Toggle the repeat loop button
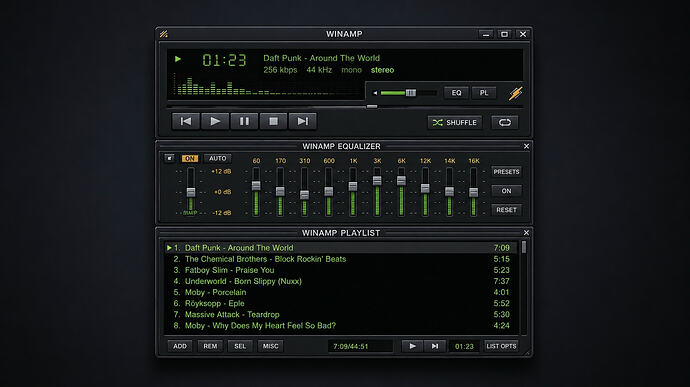Viewport: 690px width, 387px height. (505, 122)
